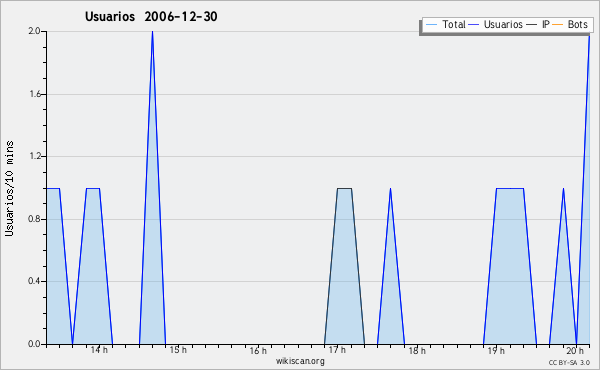Click the 15 h x-axis label
This screenshot has height=370, width=600.
click(x=178, y=350)
